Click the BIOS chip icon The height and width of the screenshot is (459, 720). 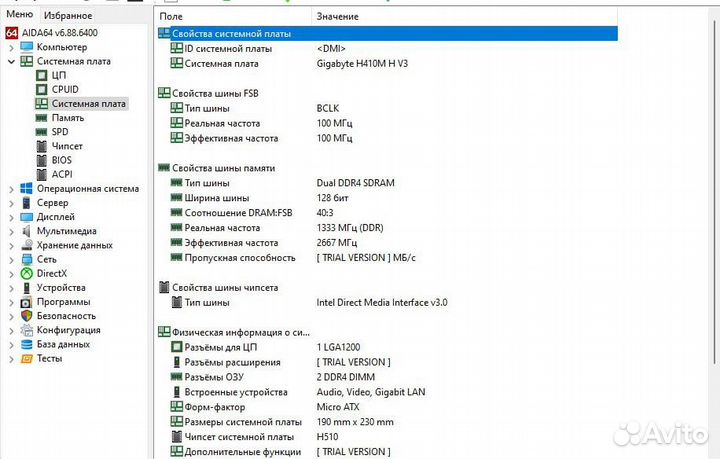pos(41,160)
